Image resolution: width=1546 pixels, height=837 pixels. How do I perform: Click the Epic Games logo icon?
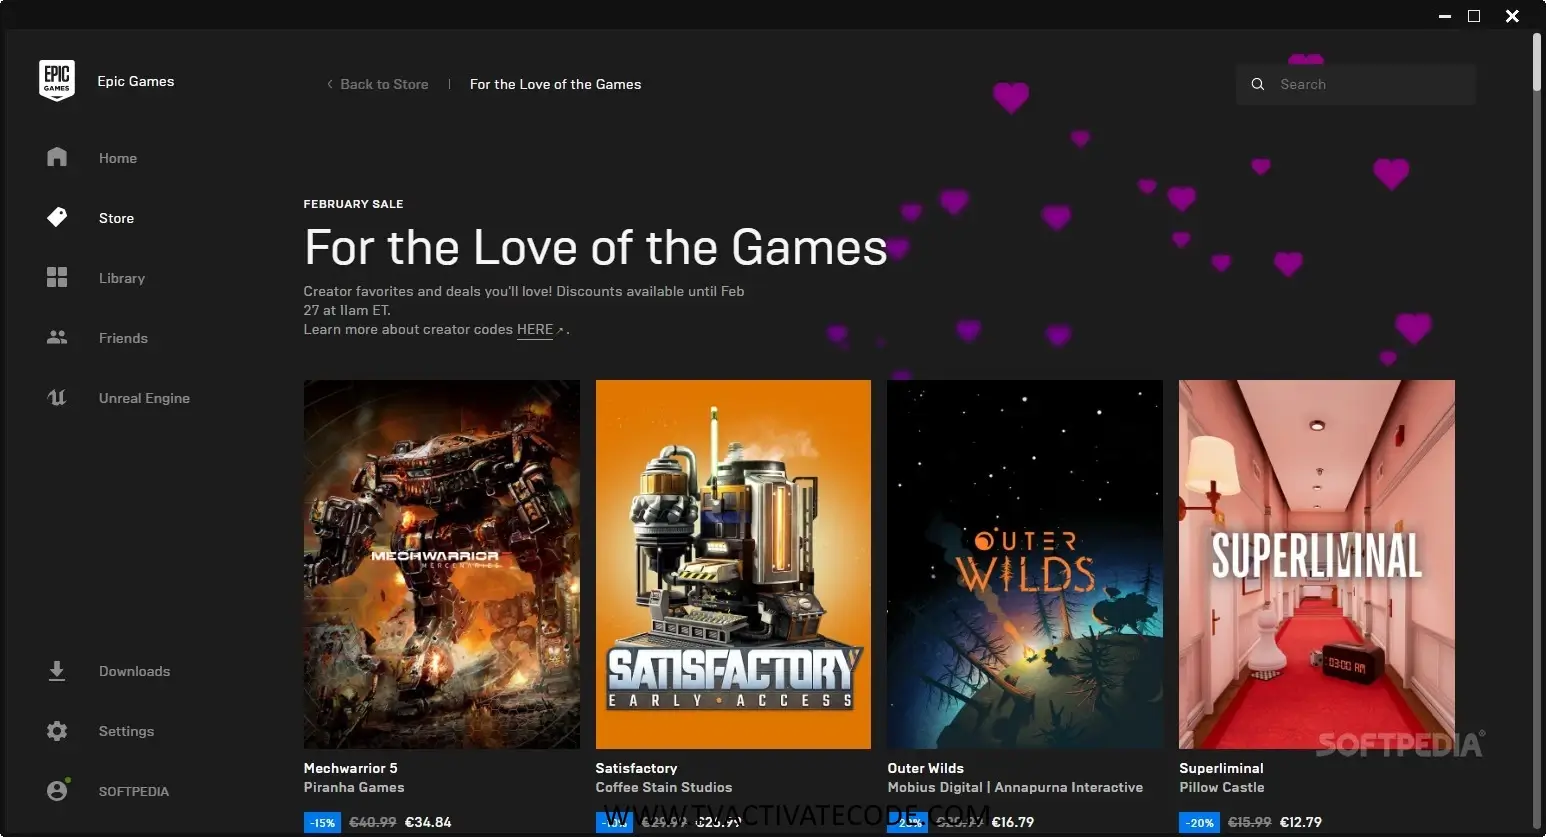57,80
